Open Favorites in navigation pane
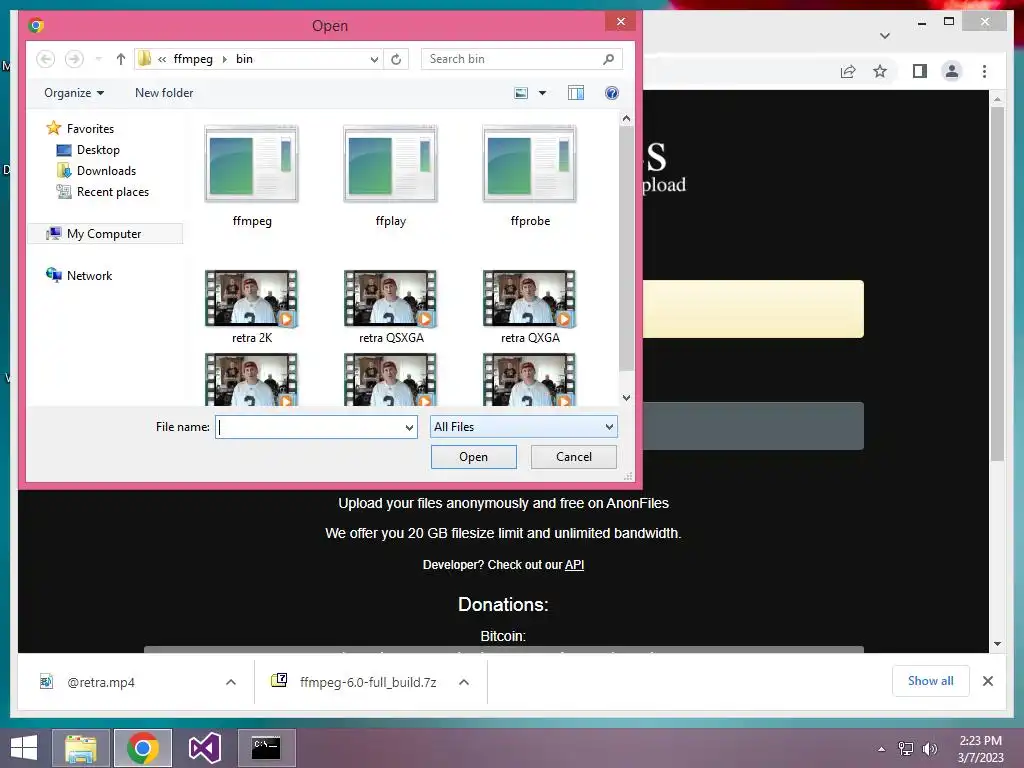 (80, 129)
